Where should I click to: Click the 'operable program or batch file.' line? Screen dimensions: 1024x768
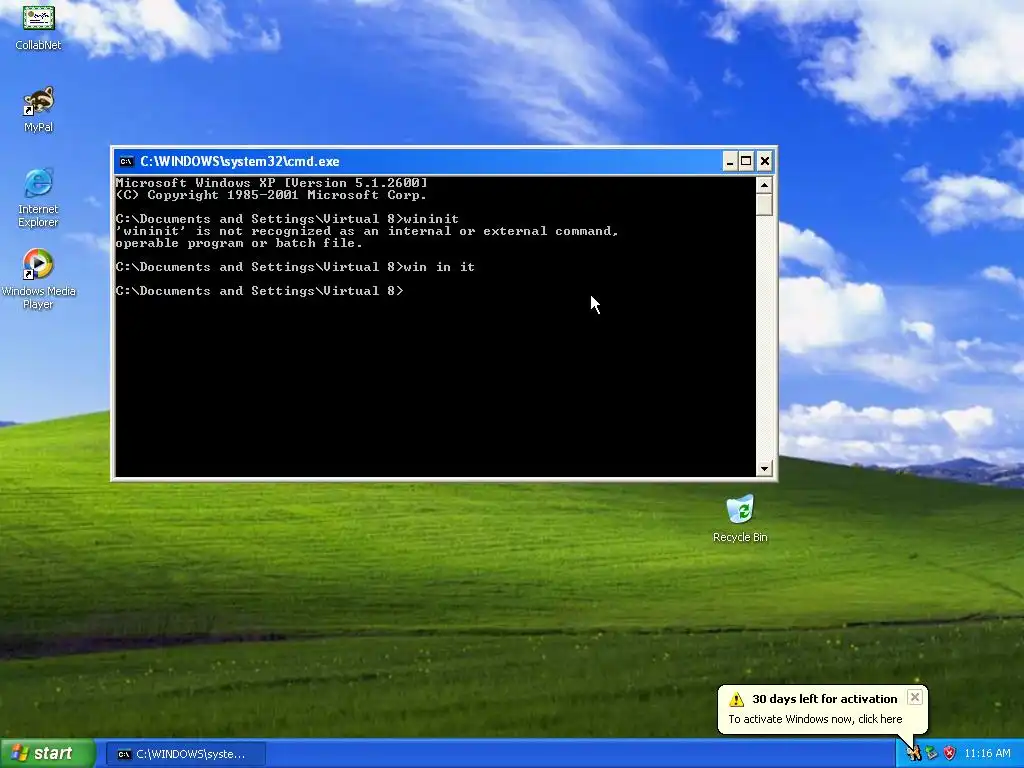[x=239, y=244]
